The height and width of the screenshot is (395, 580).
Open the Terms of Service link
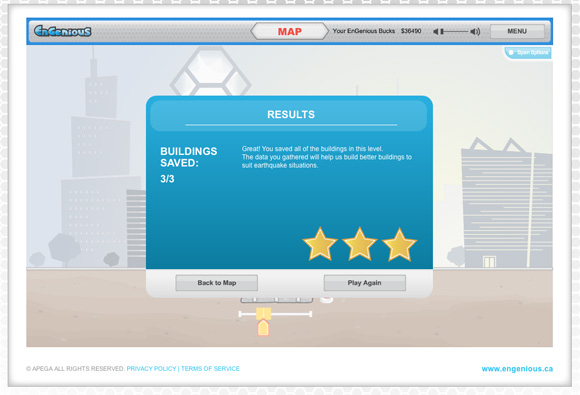(x=210, y=369)
